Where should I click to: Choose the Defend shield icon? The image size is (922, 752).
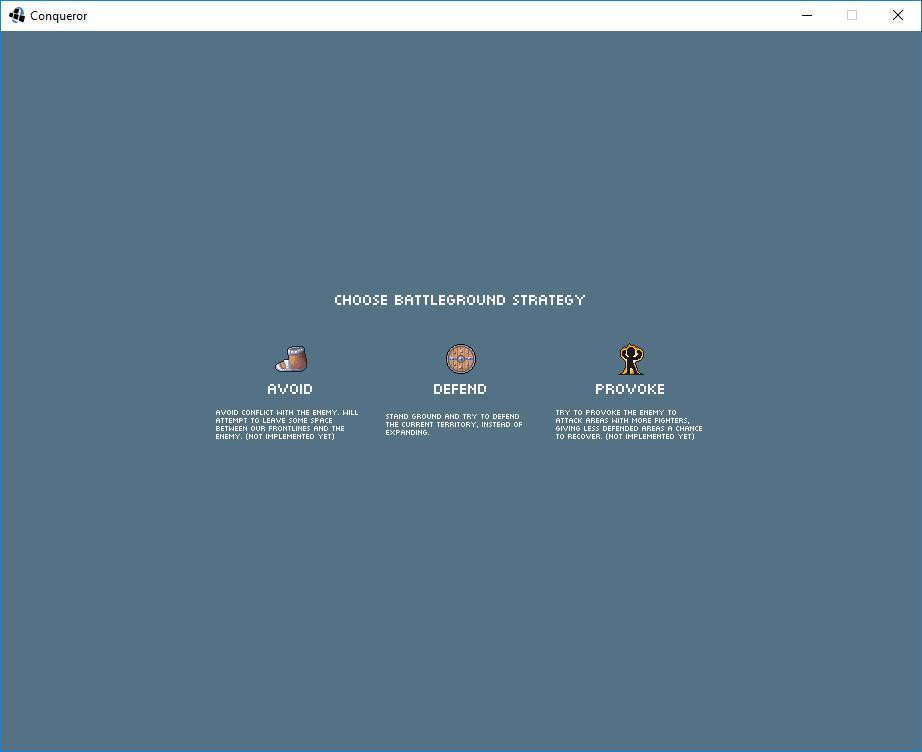[460, 359]
